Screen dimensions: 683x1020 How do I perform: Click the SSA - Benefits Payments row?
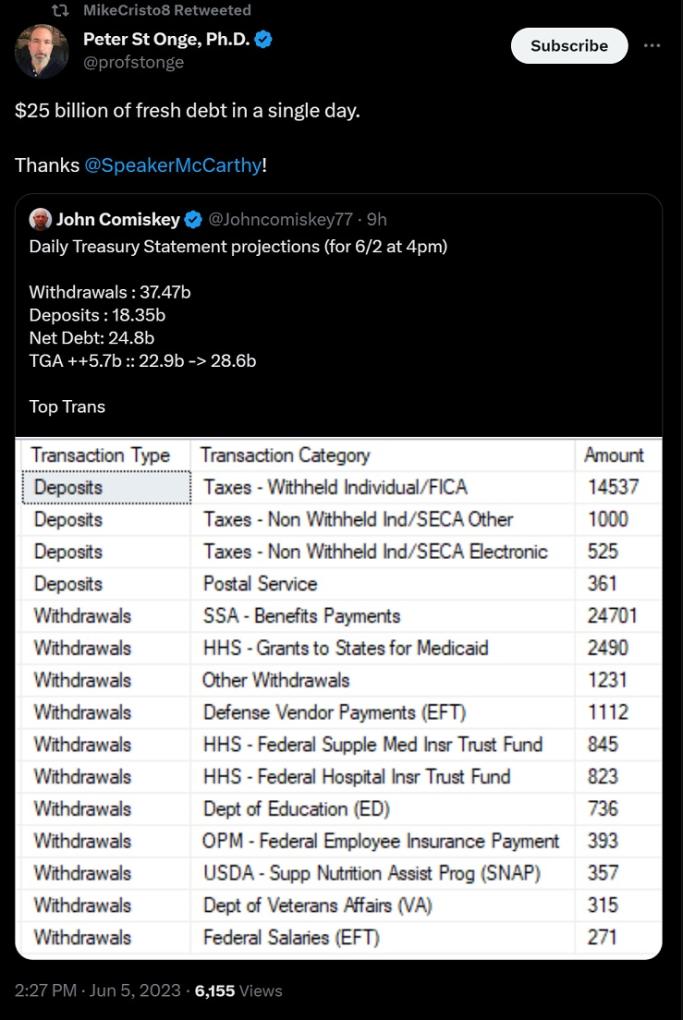click(301, 616)
